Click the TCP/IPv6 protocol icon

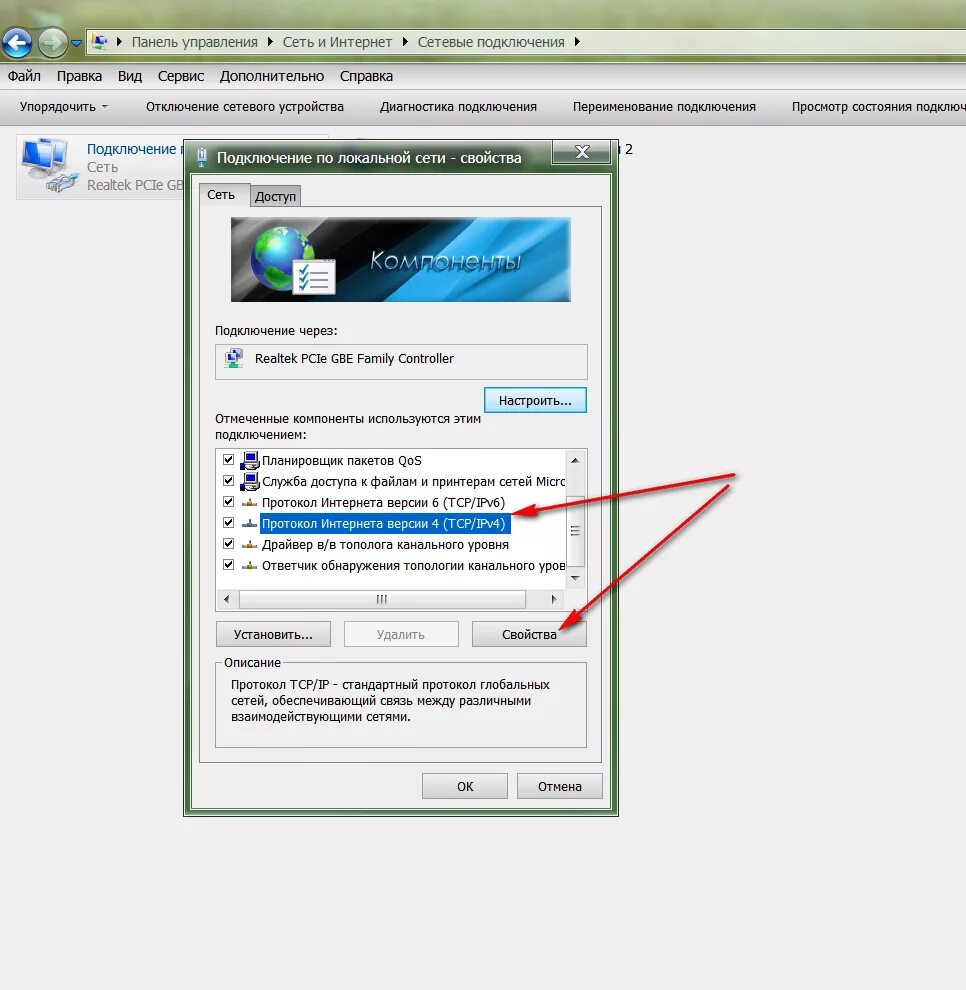(x=250, y=503)
